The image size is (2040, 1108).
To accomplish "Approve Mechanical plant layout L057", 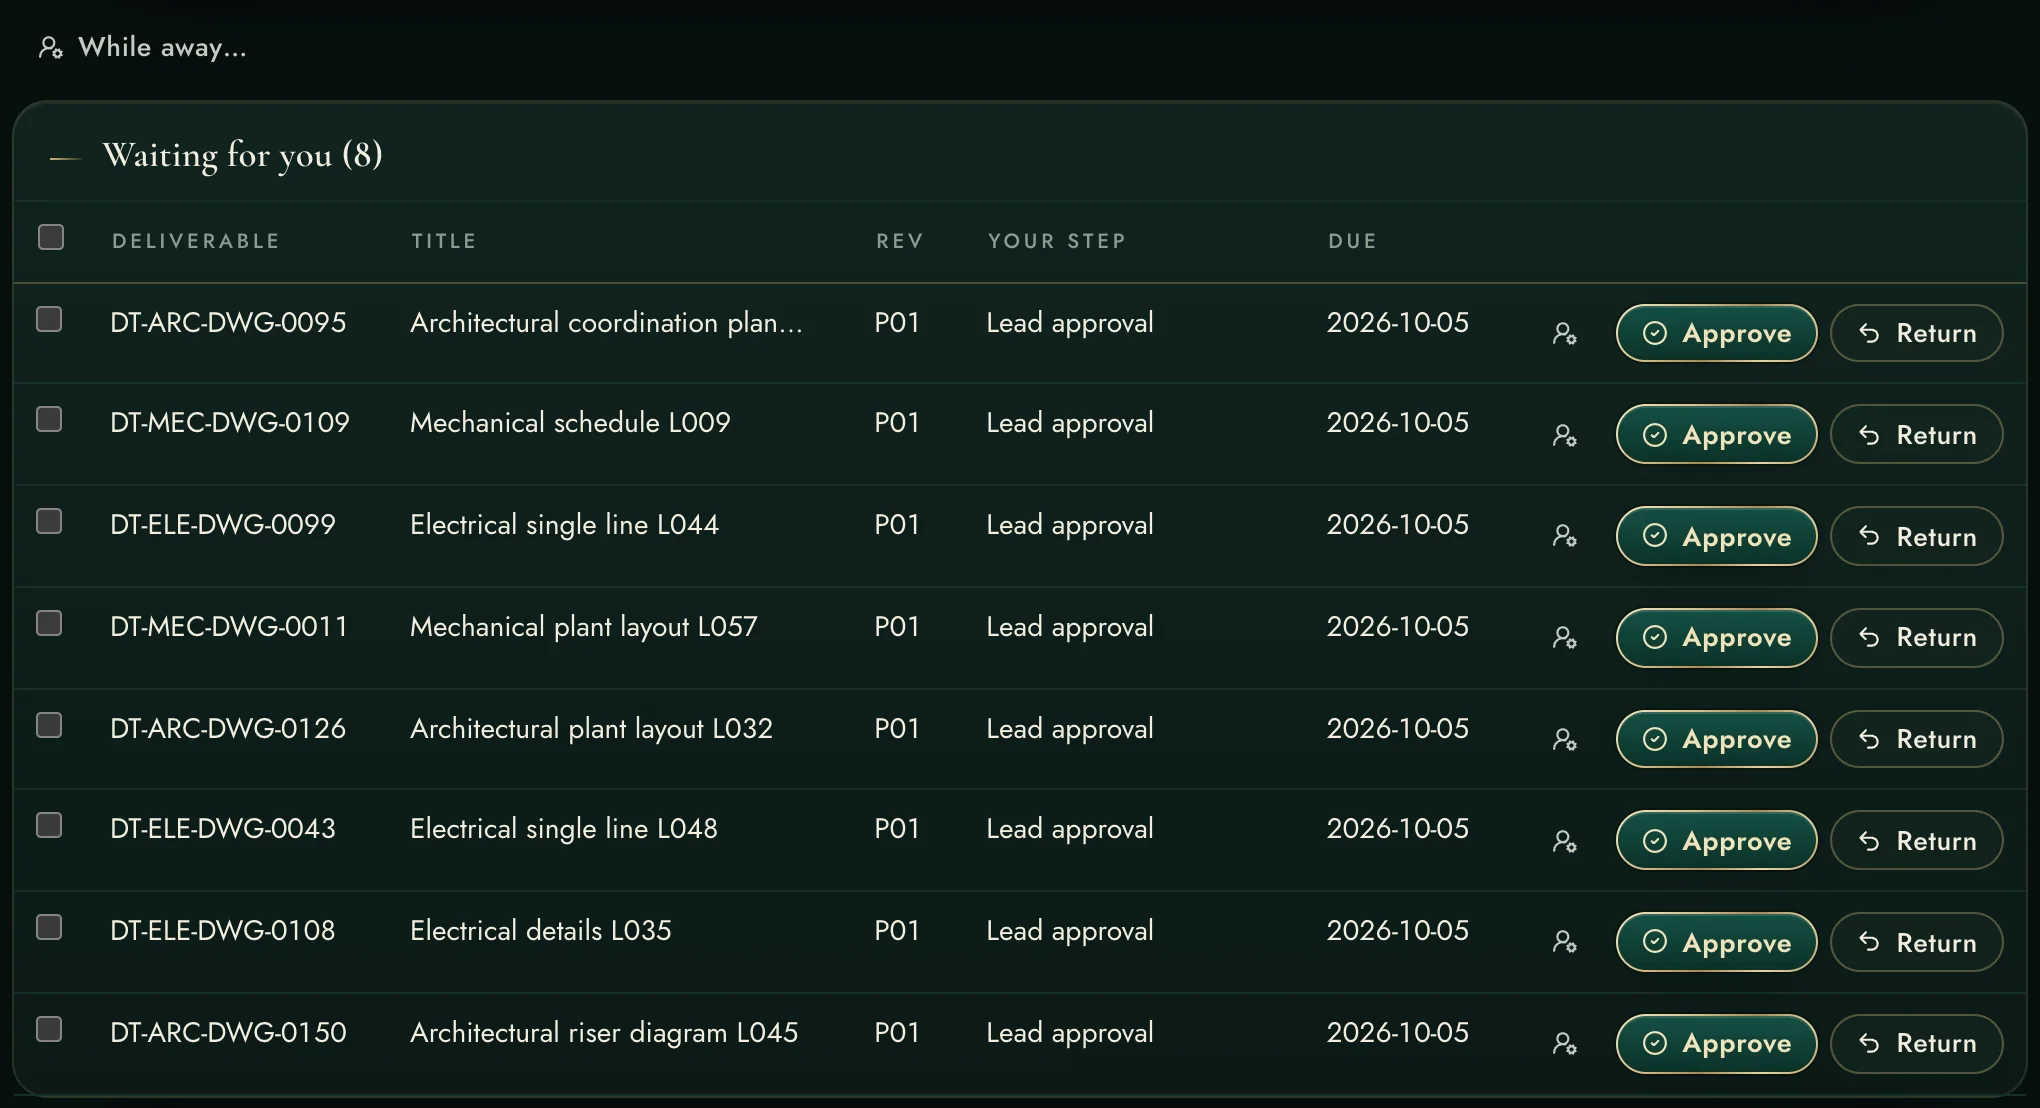I will [1716, 637].
